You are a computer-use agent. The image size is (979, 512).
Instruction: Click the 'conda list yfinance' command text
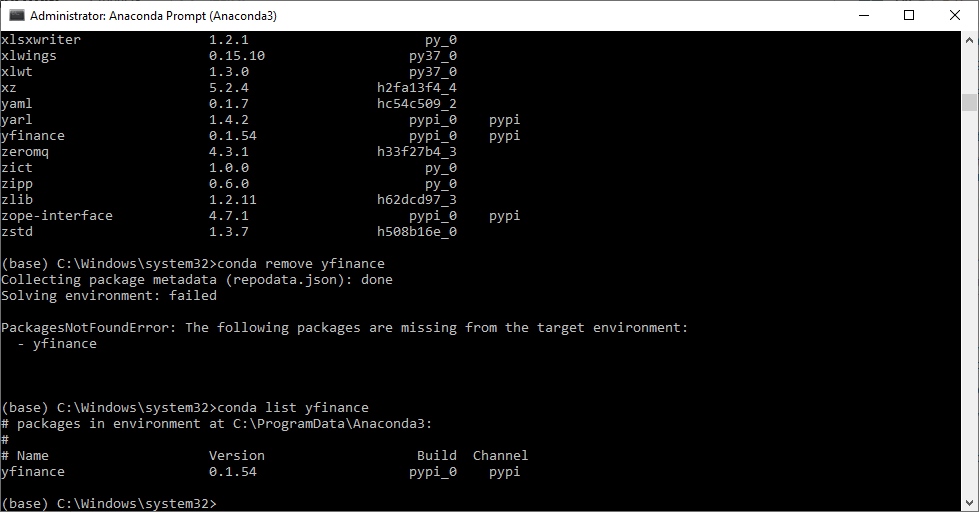(292, 407)
